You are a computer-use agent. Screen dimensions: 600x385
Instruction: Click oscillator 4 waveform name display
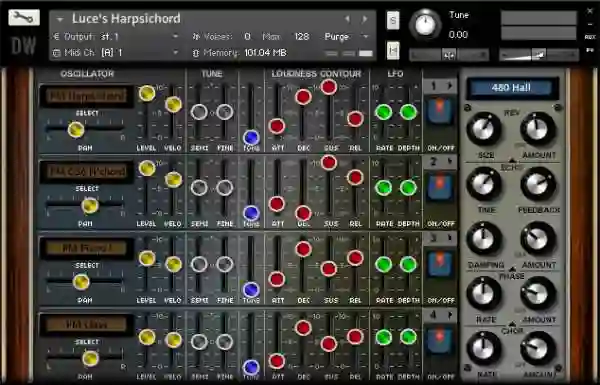87,325
